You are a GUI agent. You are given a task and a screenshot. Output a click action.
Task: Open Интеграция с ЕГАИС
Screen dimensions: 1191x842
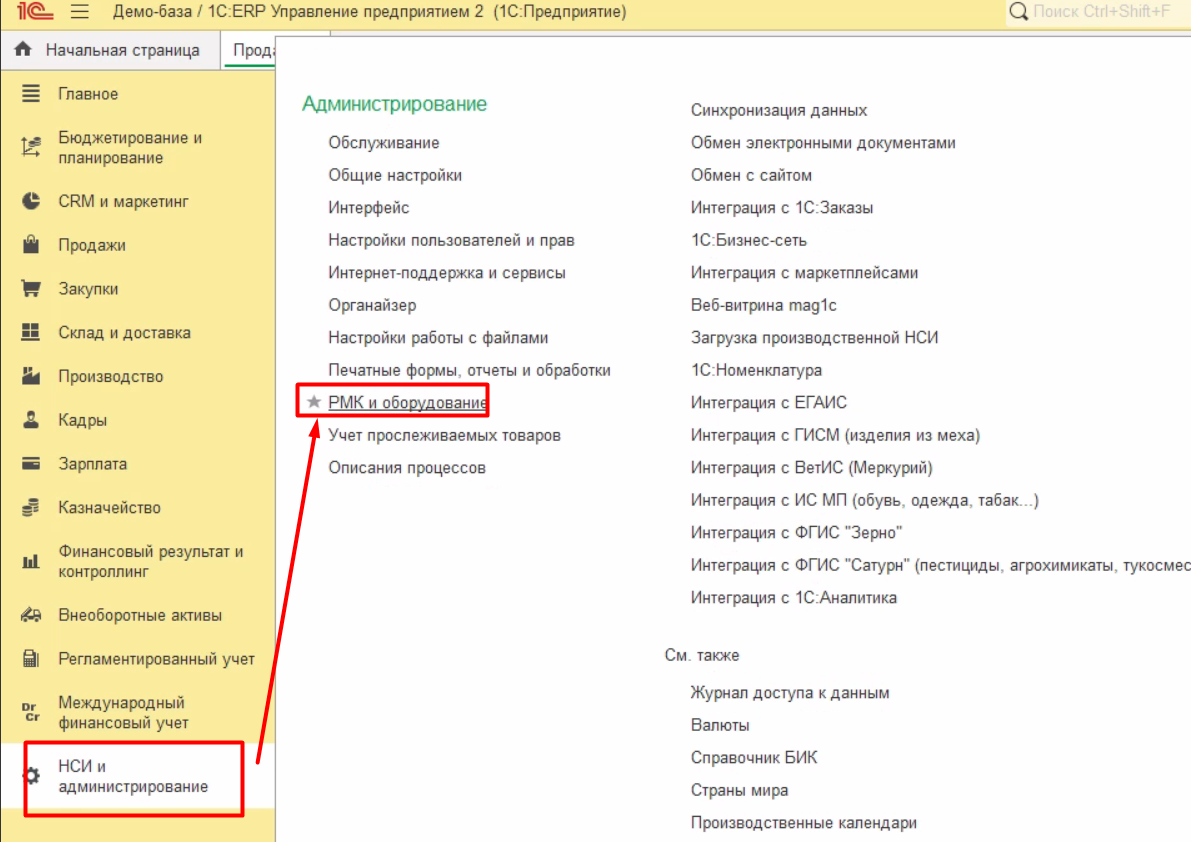[768, 403]
